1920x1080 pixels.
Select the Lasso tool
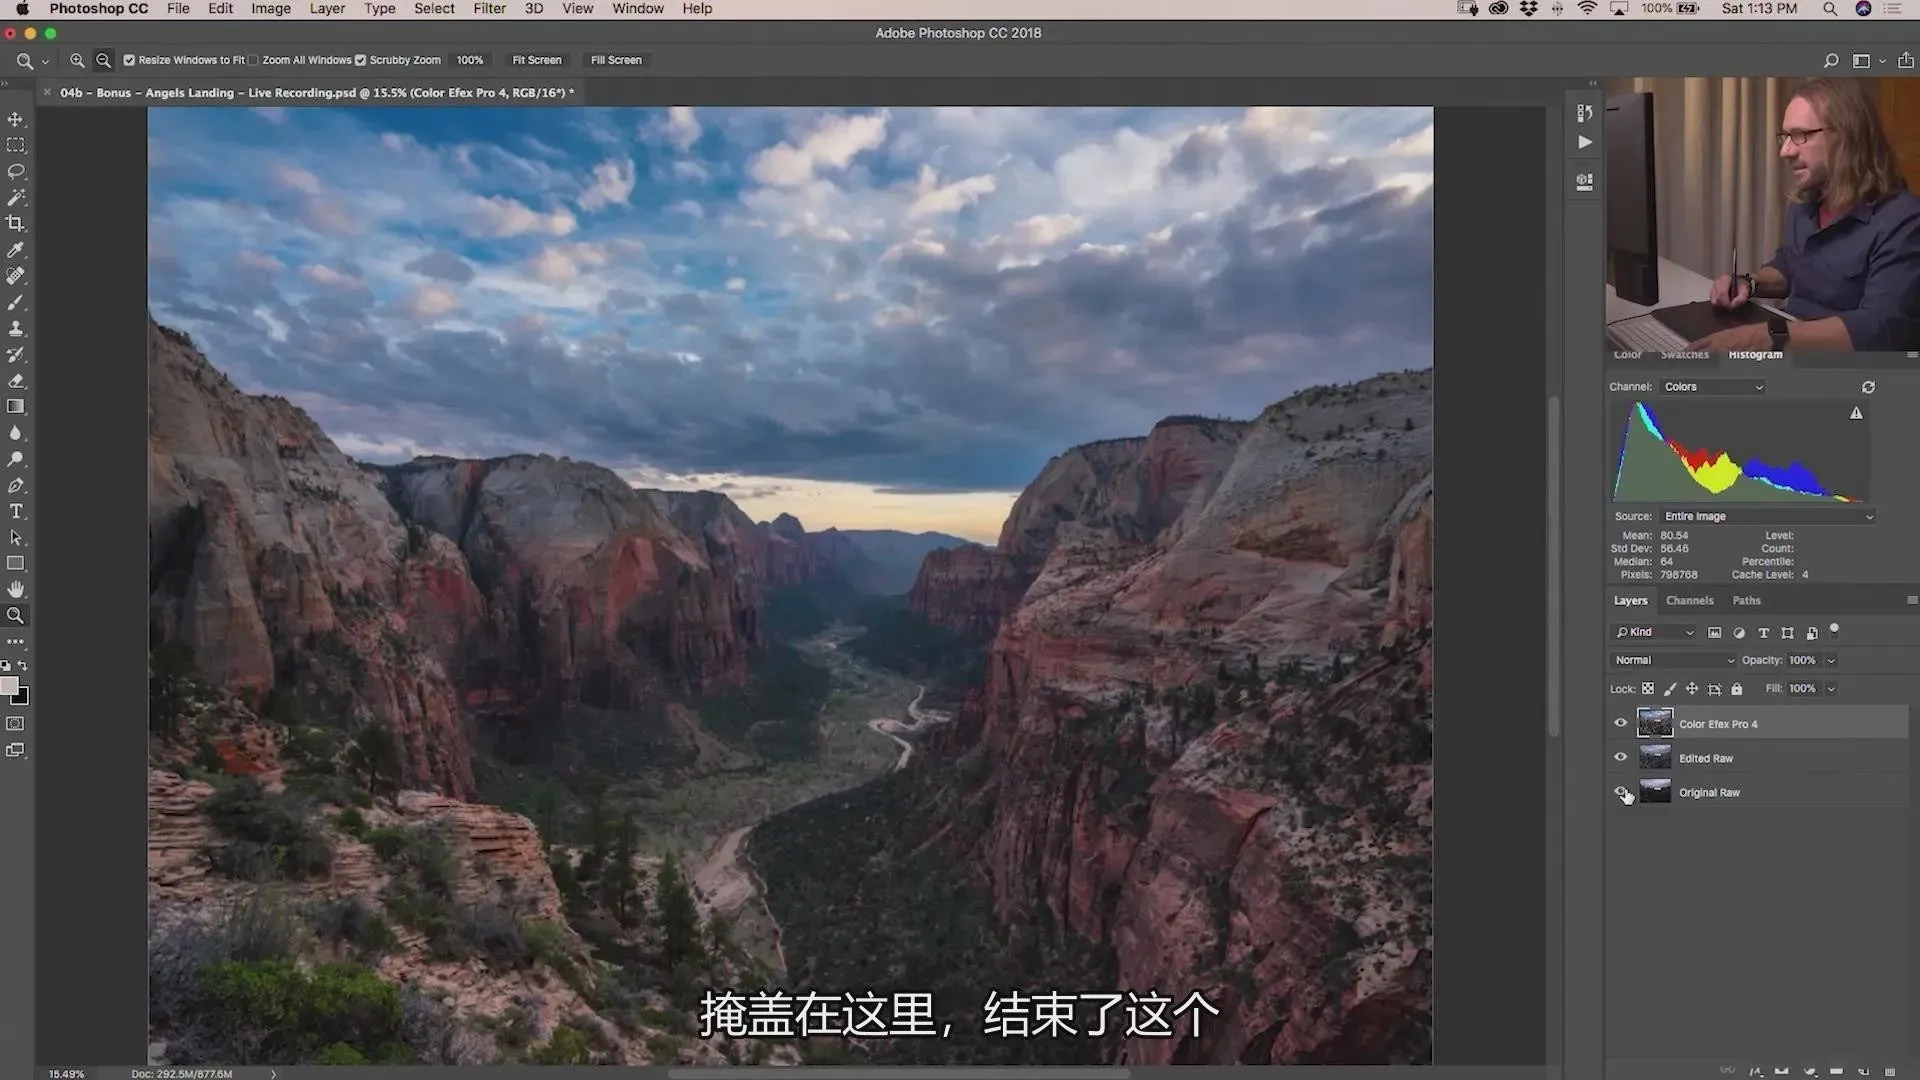16,171
